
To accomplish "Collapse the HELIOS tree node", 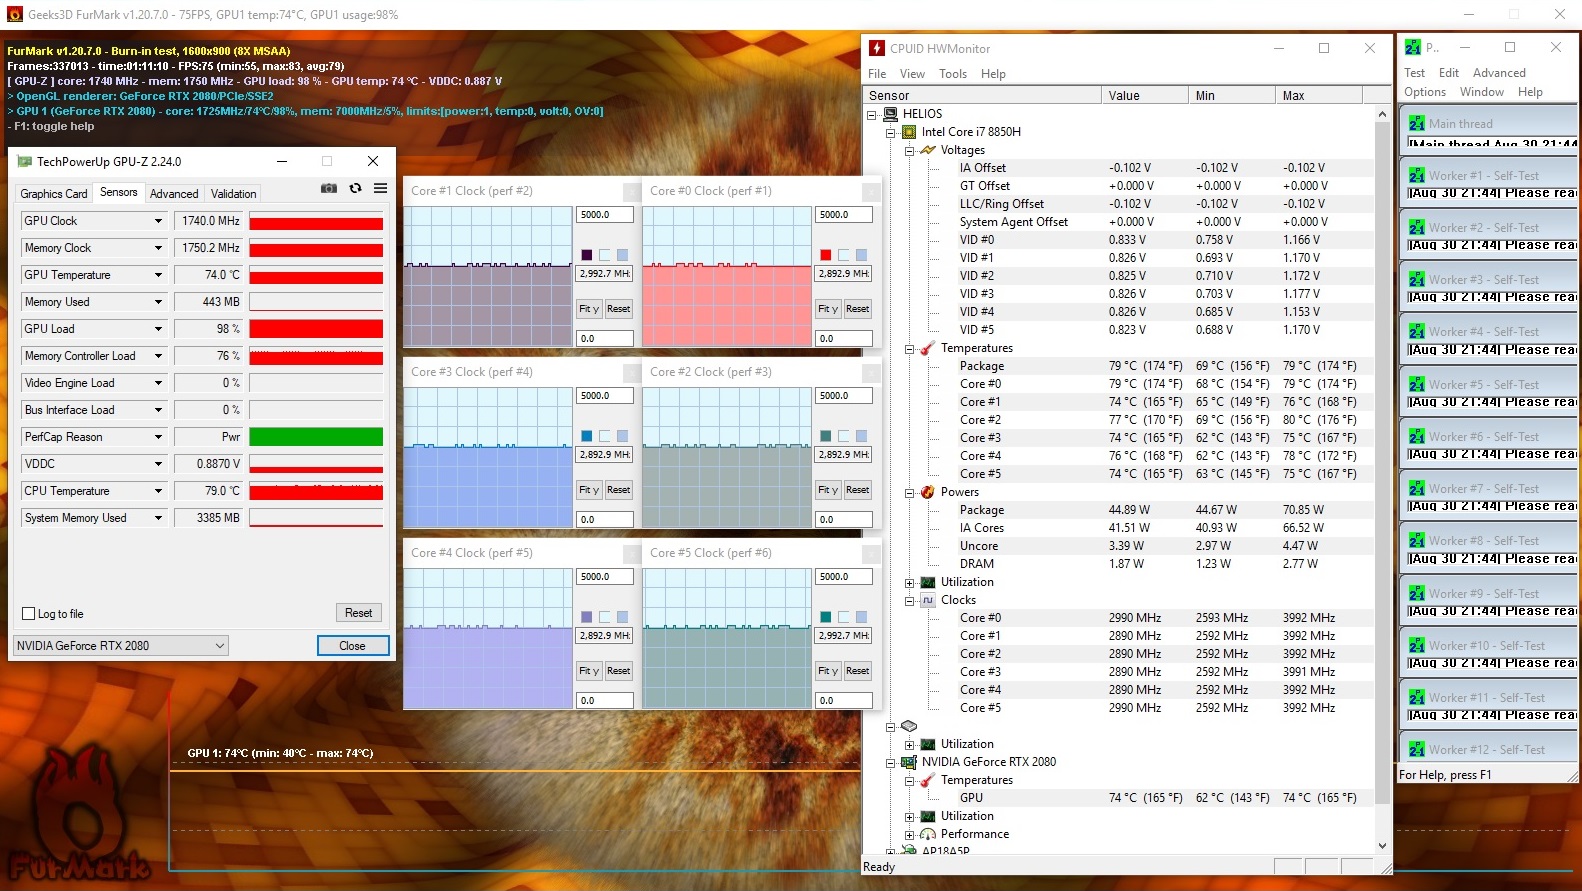I will (x=871, y=114).
